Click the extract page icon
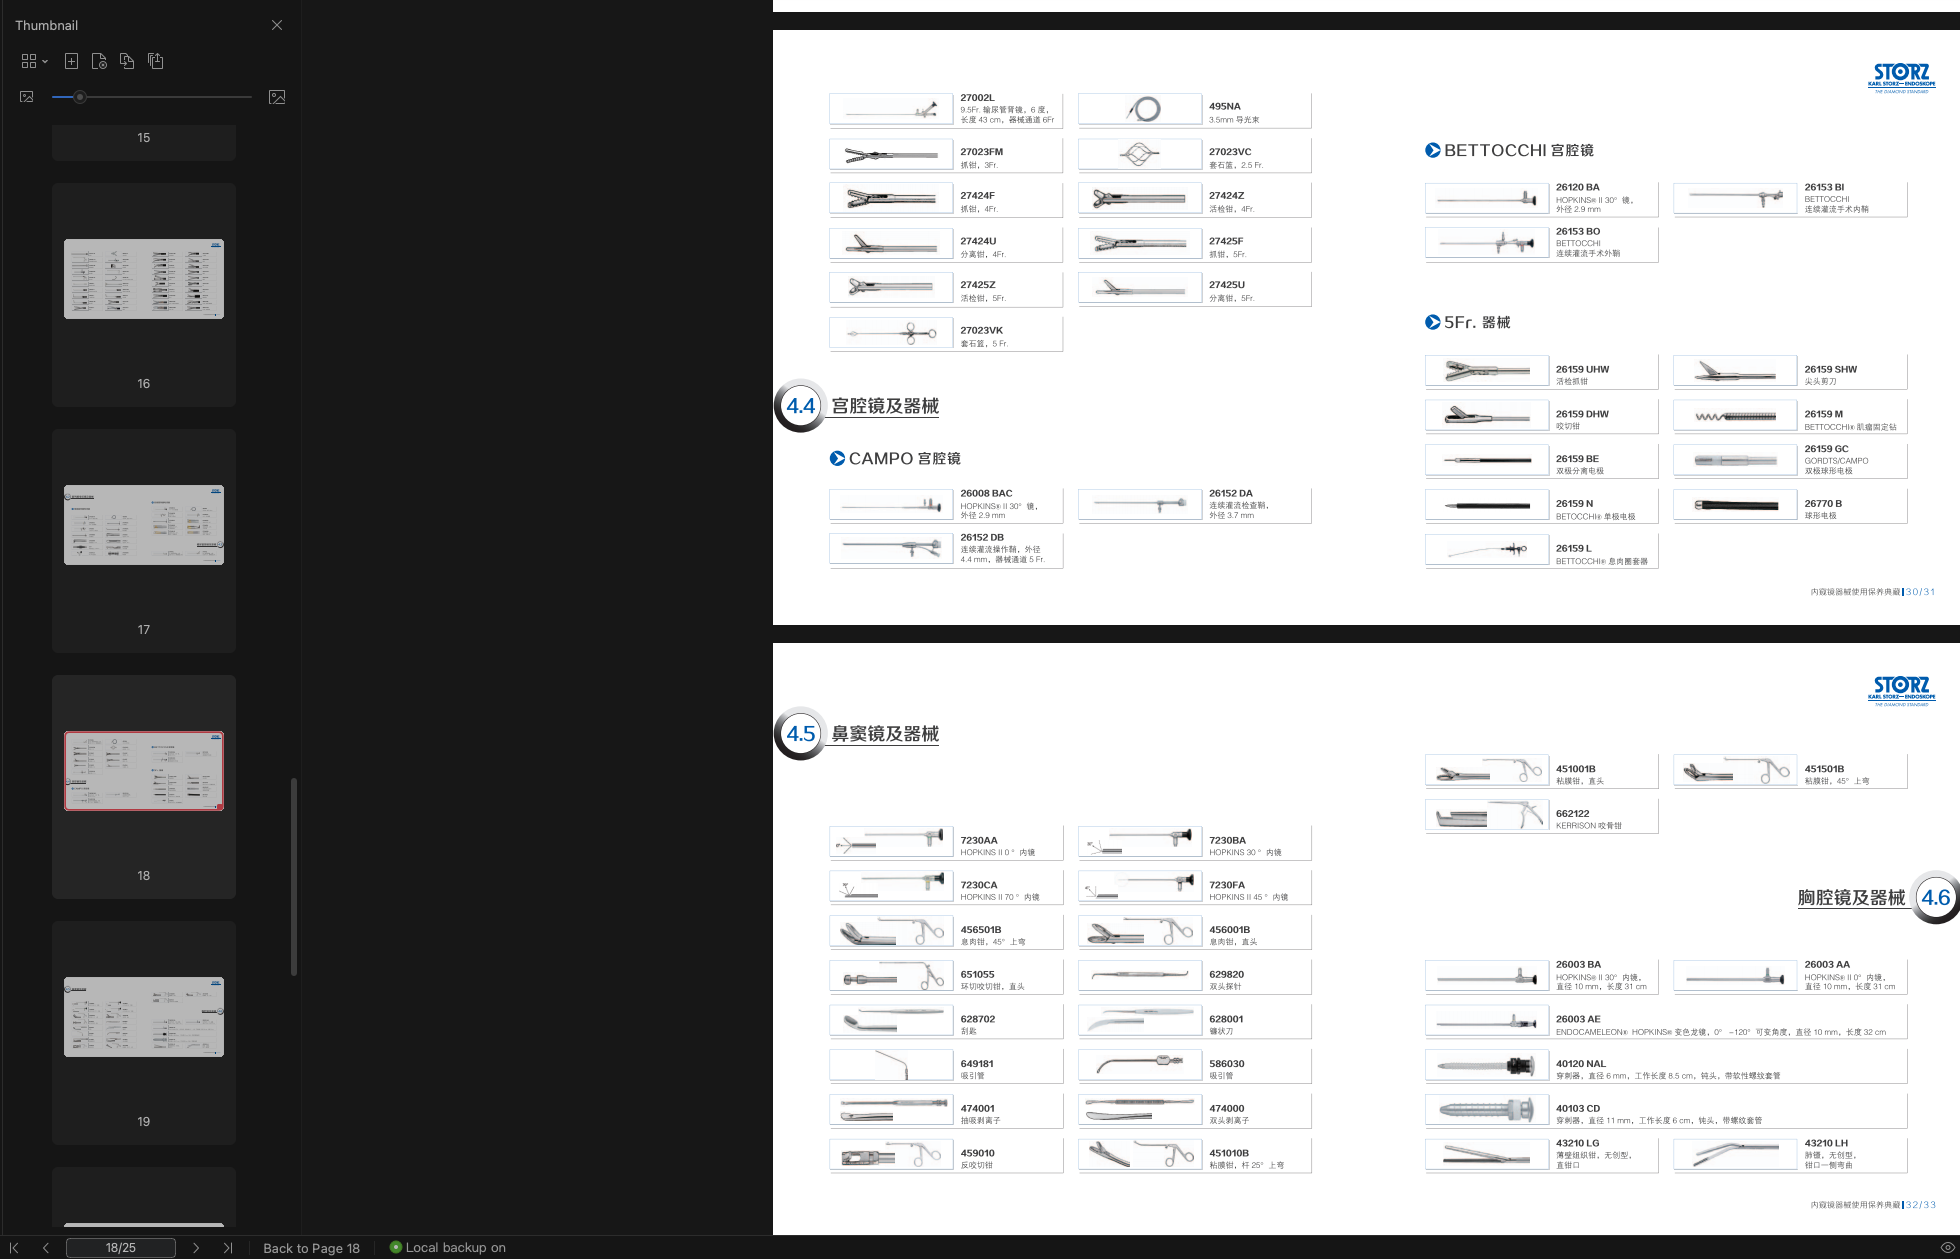 point(99,61)
